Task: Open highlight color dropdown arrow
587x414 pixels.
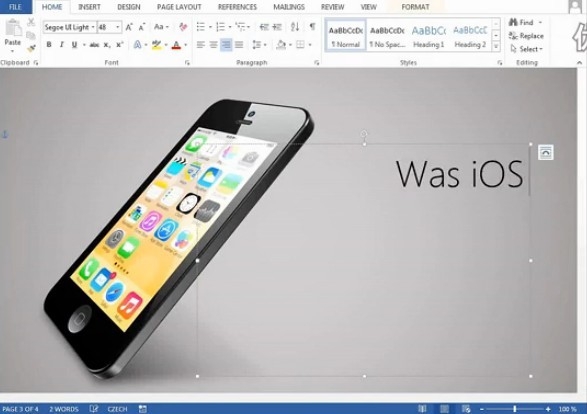Action: click(x=165, y=45)
